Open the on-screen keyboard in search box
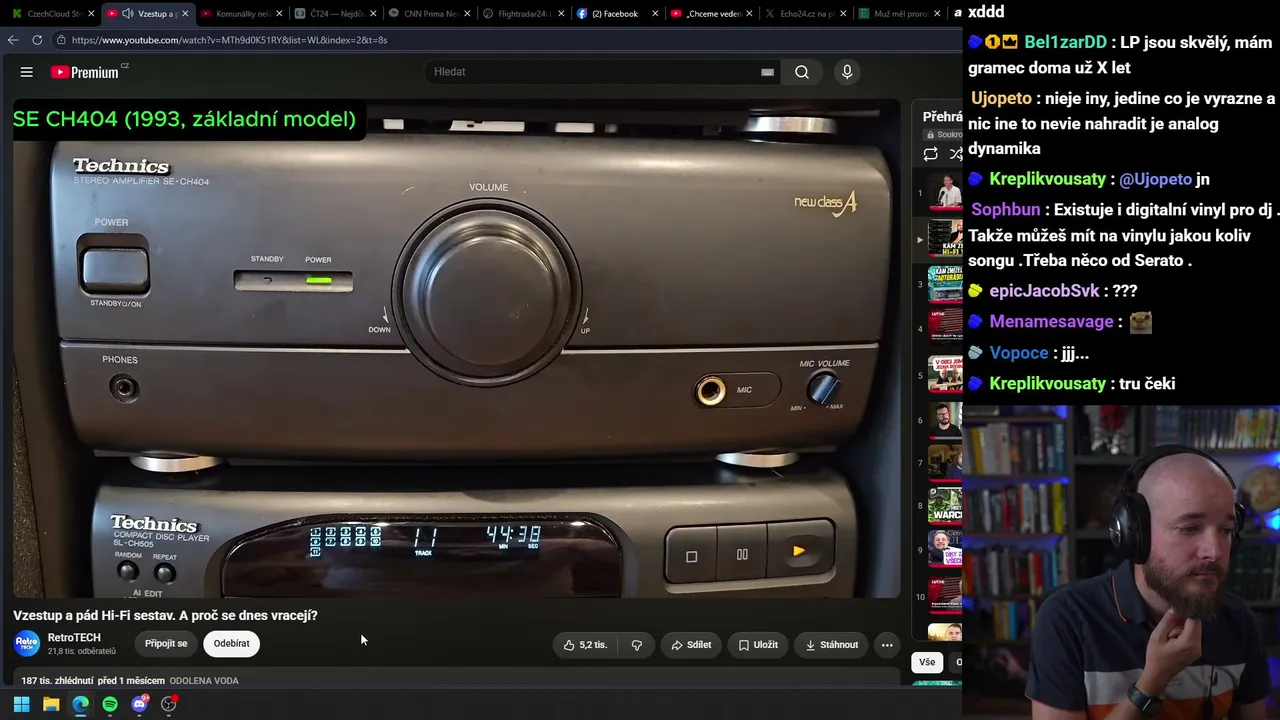The image size is (1280, 720). click(x=767, y=72)
